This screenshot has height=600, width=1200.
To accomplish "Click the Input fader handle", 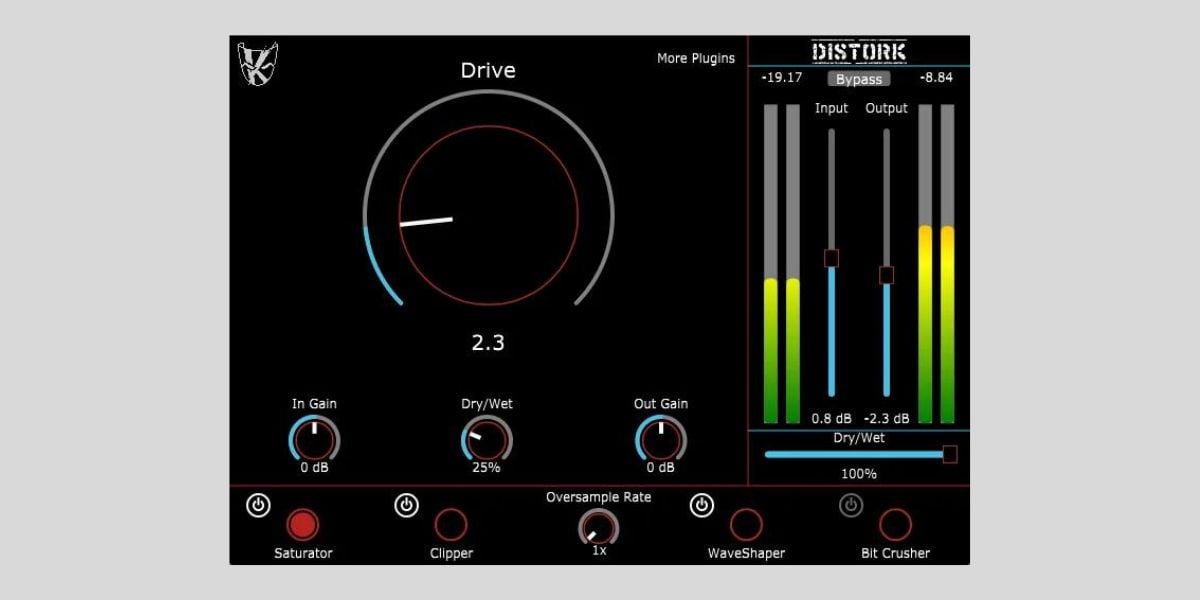I will coord(831,258).
